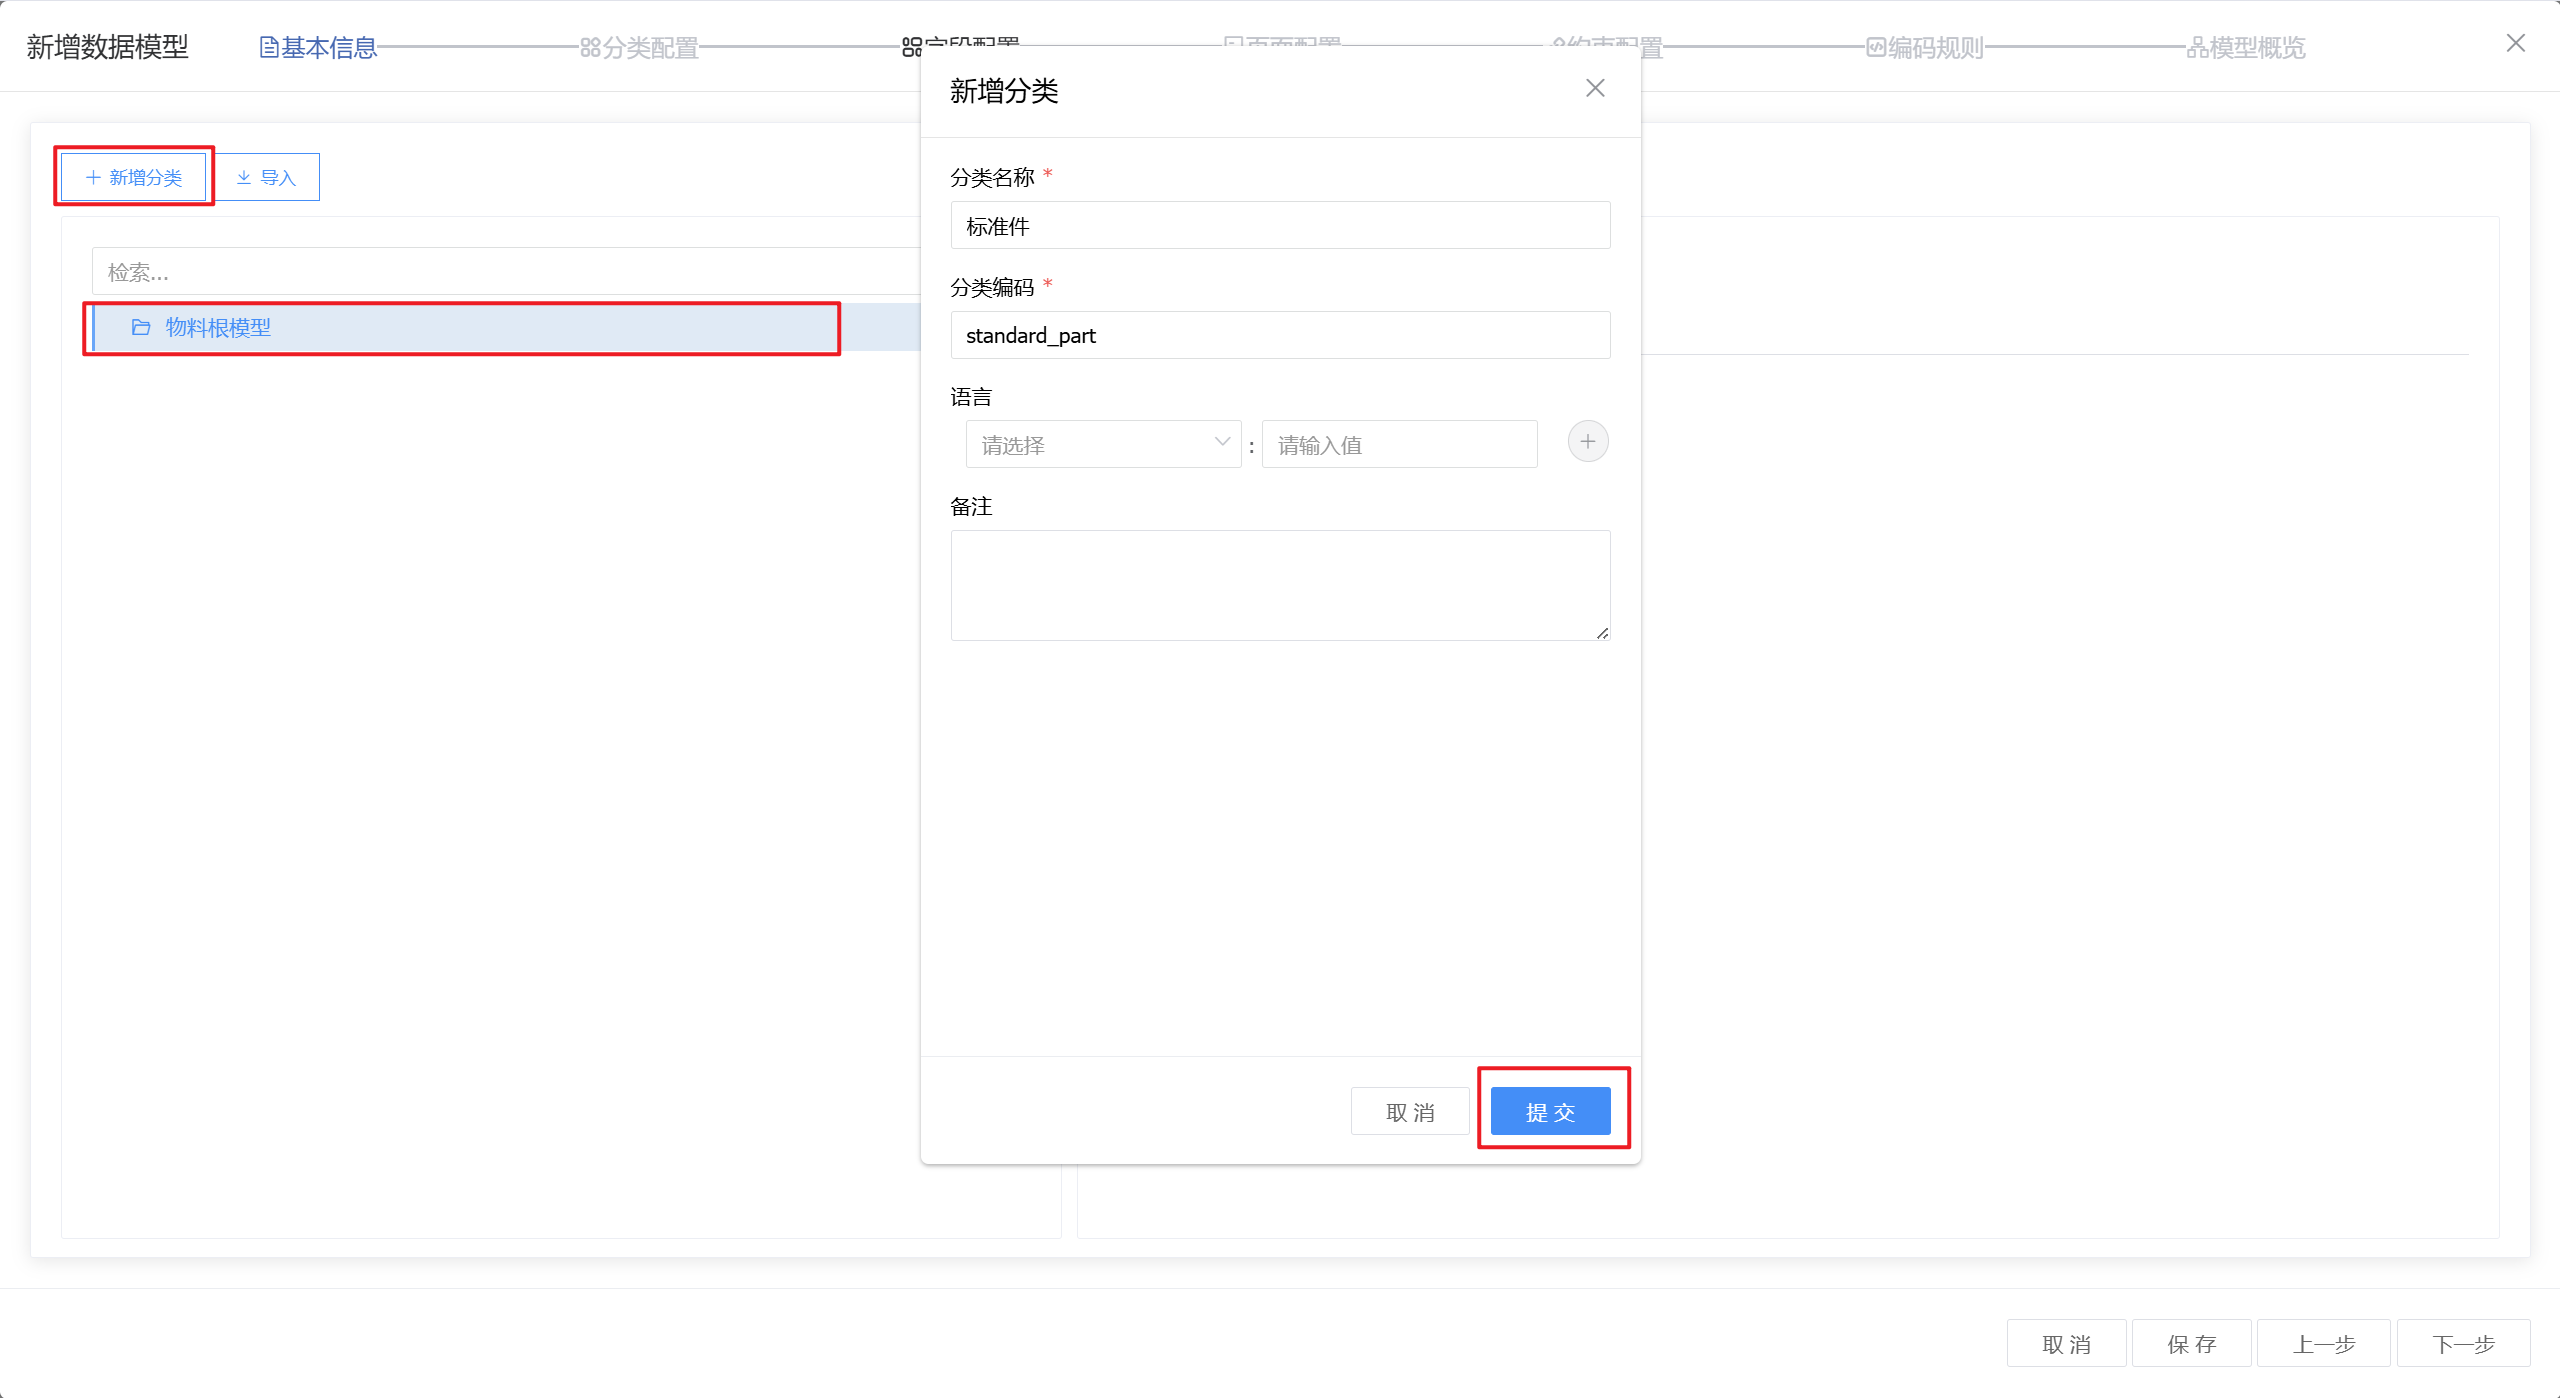Go to the 分类配置 step
Screen dimensions: 2560x1398
[640, 47]
